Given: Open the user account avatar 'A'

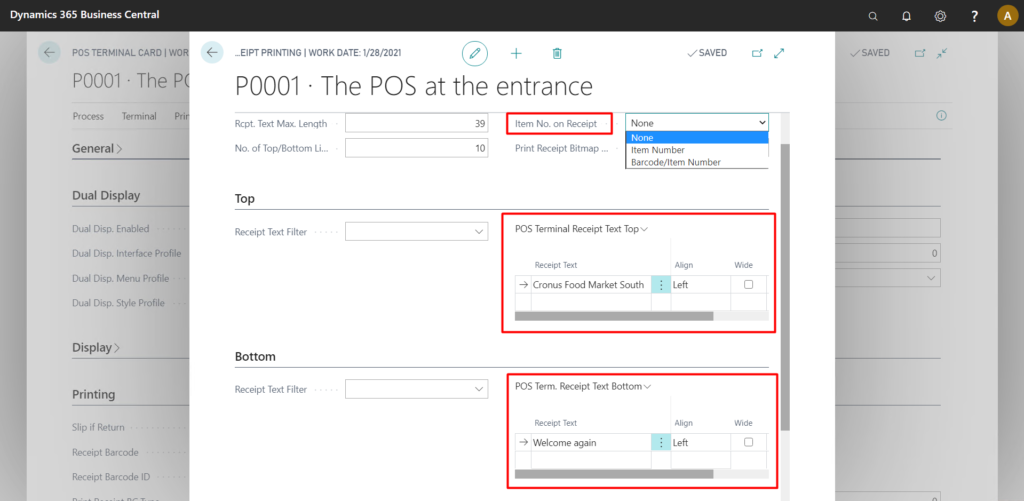Looking at the screenshot, I should (1007, 16).
